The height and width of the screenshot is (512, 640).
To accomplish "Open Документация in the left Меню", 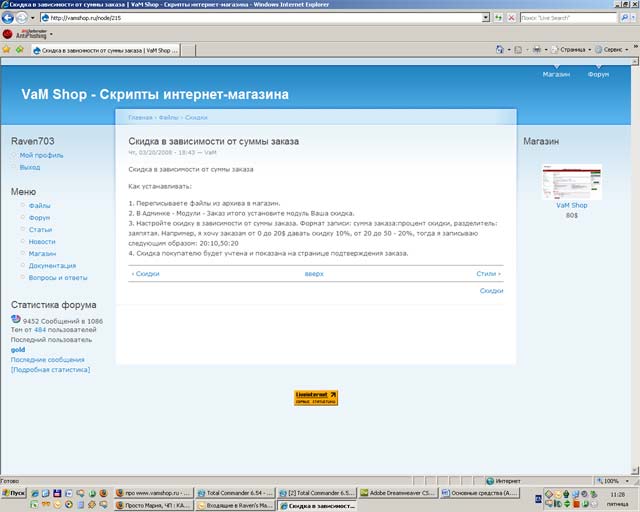I will coord(52,265).
